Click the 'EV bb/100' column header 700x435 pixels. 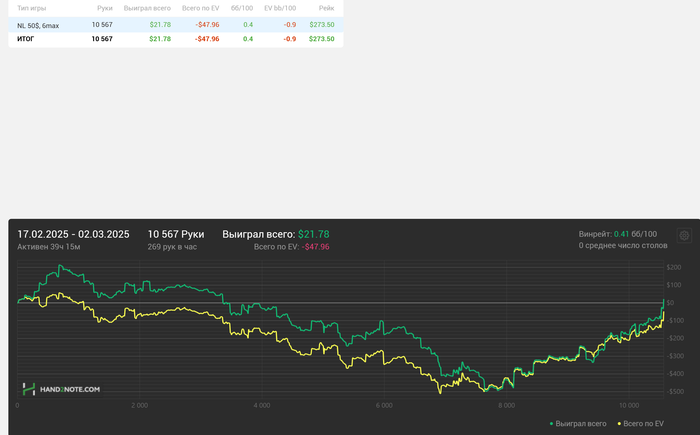tap(280, 8)
